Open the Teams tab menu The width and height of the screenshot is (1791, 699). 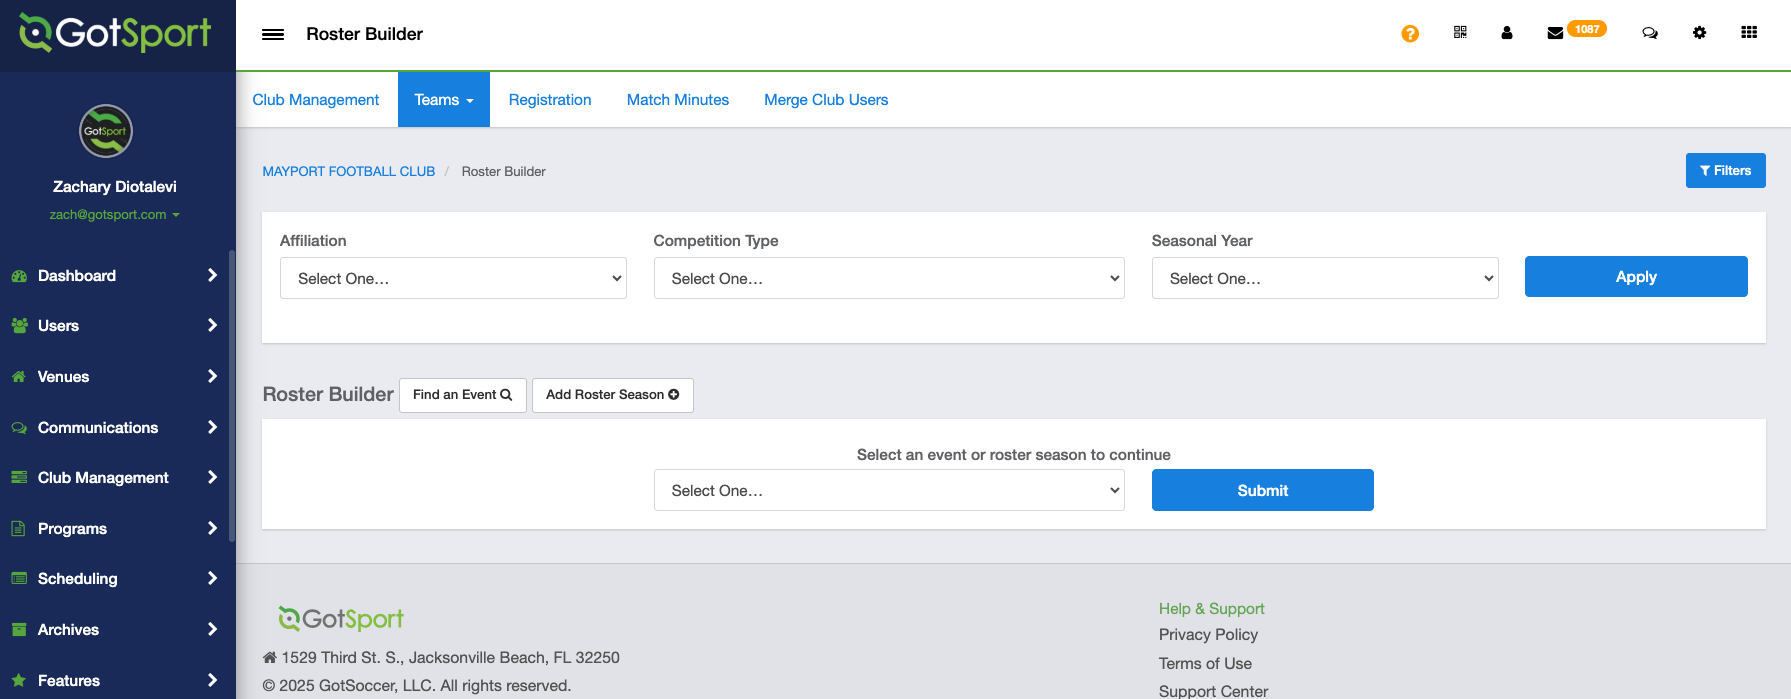click(444, 100)
